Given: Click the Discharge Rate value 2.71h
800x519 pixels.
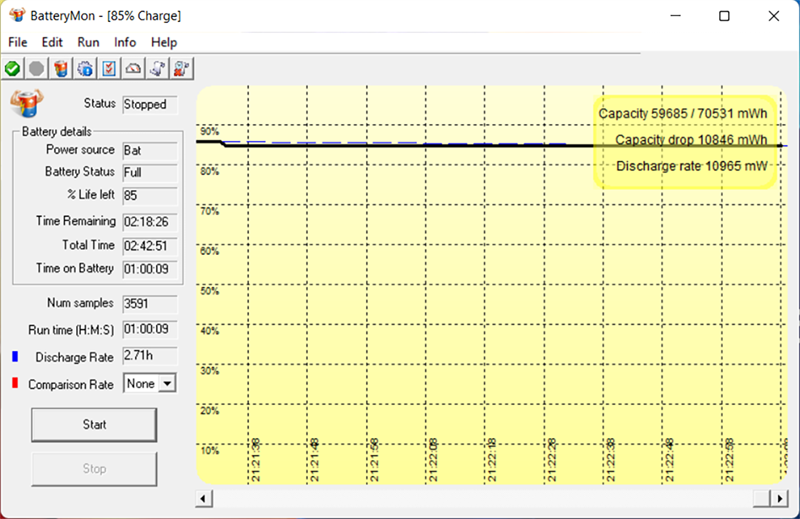Looking at the screenshot, I should click(149, 356).
